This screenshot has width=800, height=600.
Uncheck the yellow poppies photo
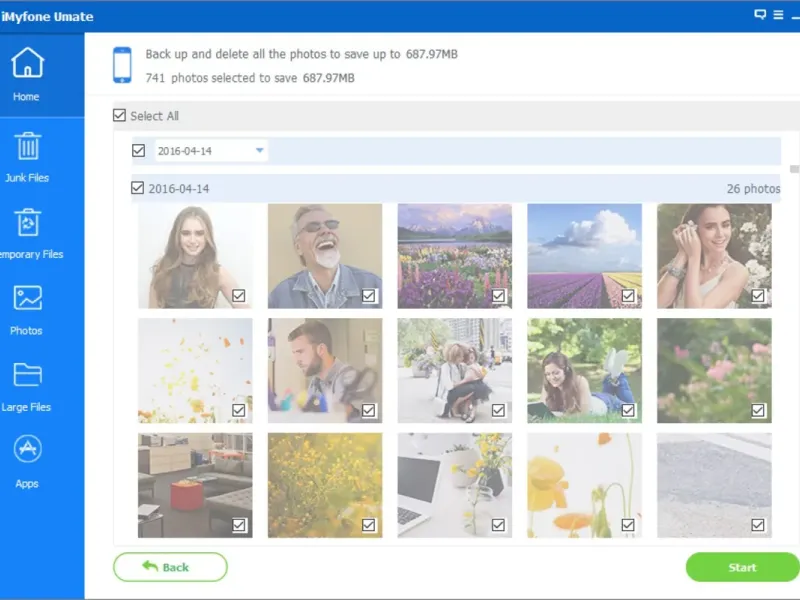628,525
